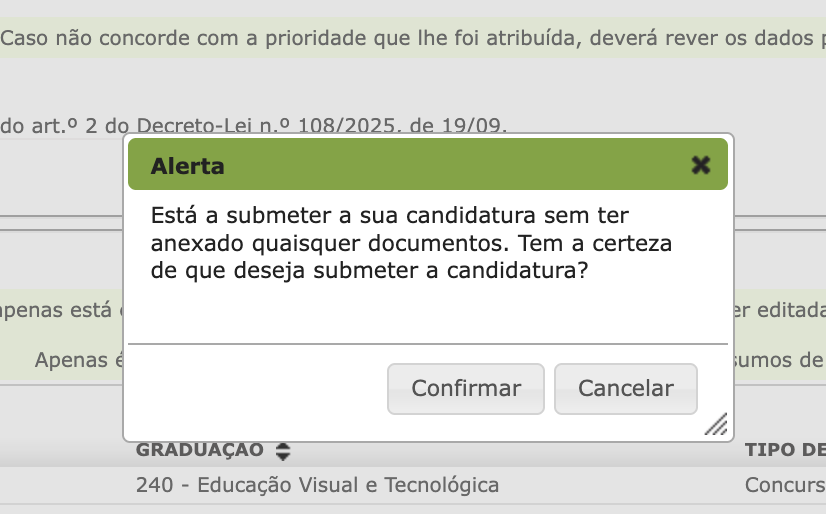Click the TIPO DE column header
This screenshot has width=826, height=514.
tap(785, 450)
